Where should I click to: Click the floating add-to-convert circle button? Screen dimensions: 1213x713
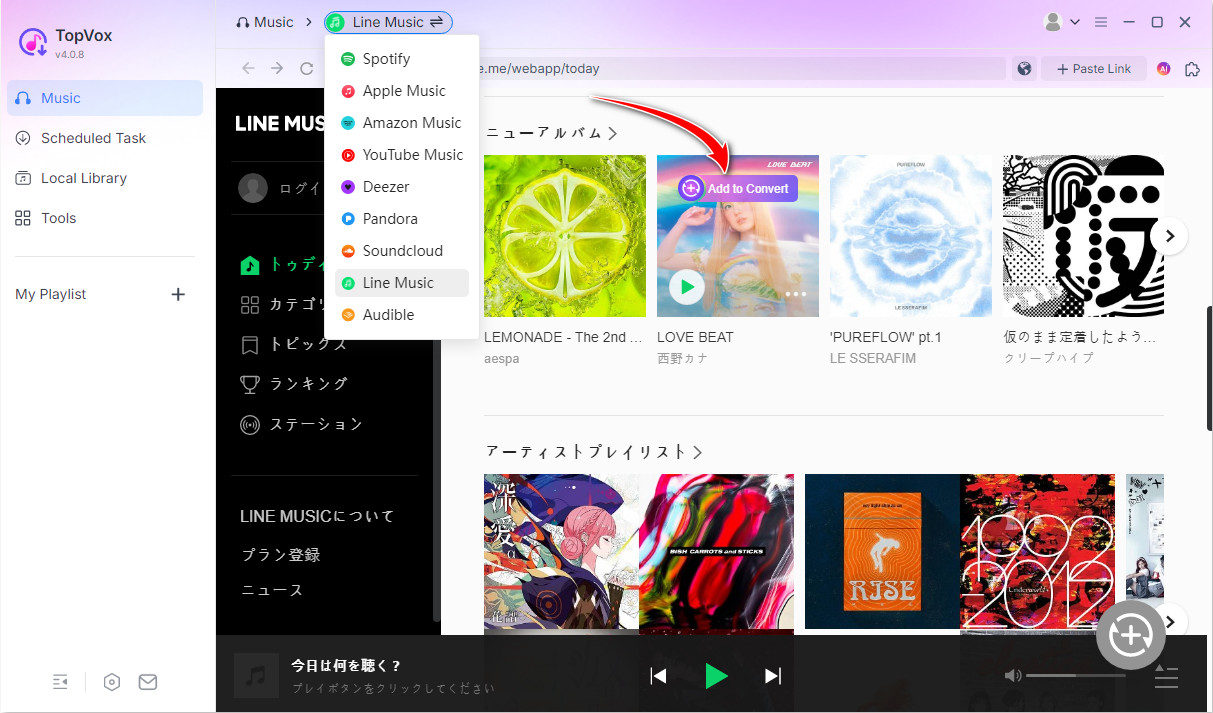click(1131, 634)
